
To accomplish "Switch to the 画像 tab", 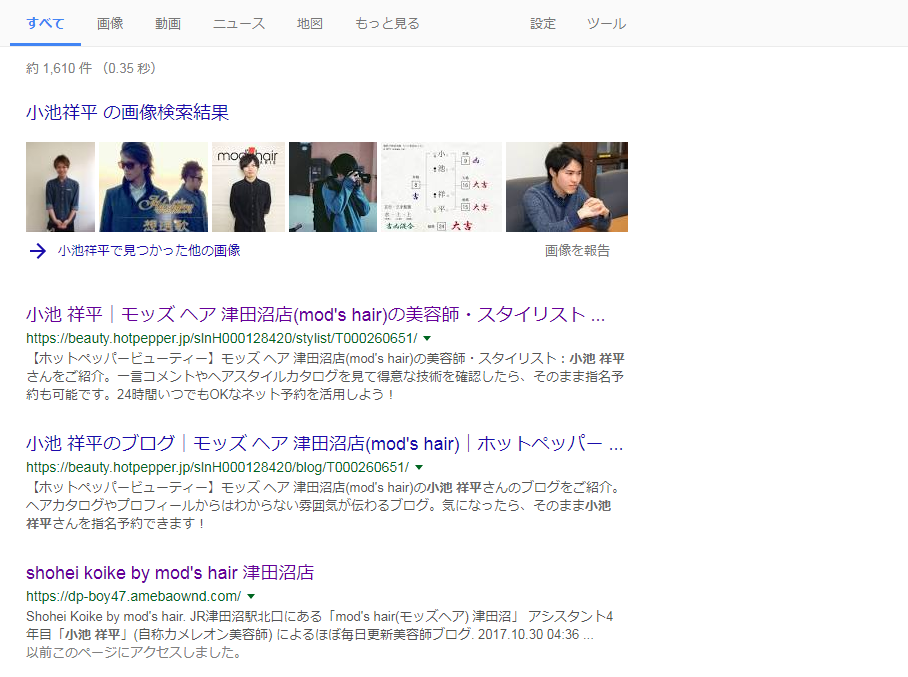I will [x=110, y=24].
